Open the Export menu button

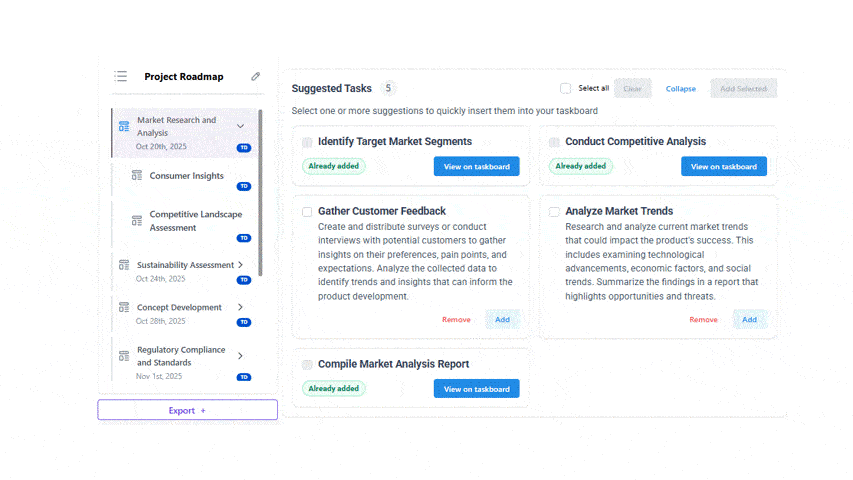pos(187,410)
